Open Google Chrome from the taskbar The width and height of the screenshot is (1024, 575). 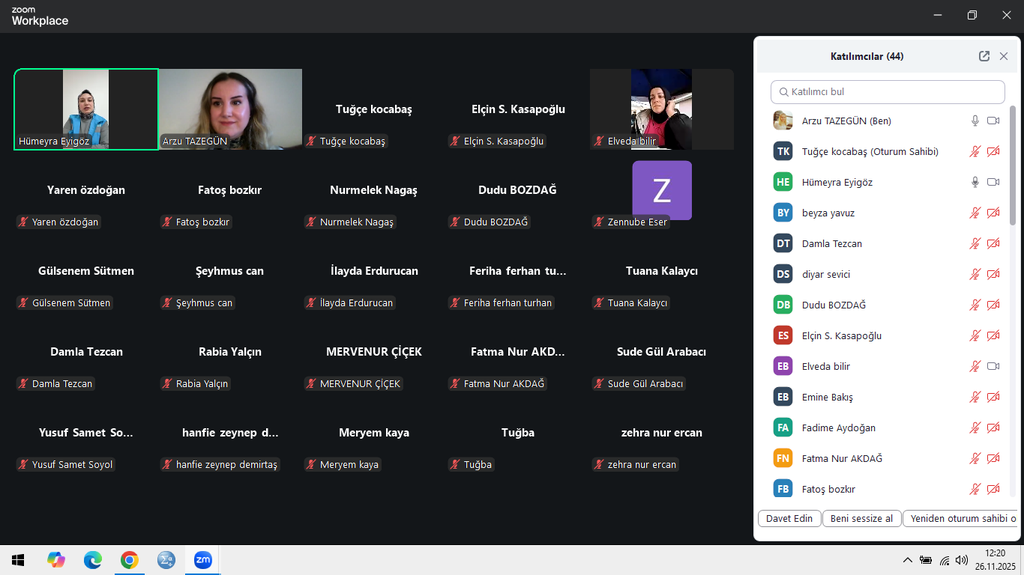point(129,560)
